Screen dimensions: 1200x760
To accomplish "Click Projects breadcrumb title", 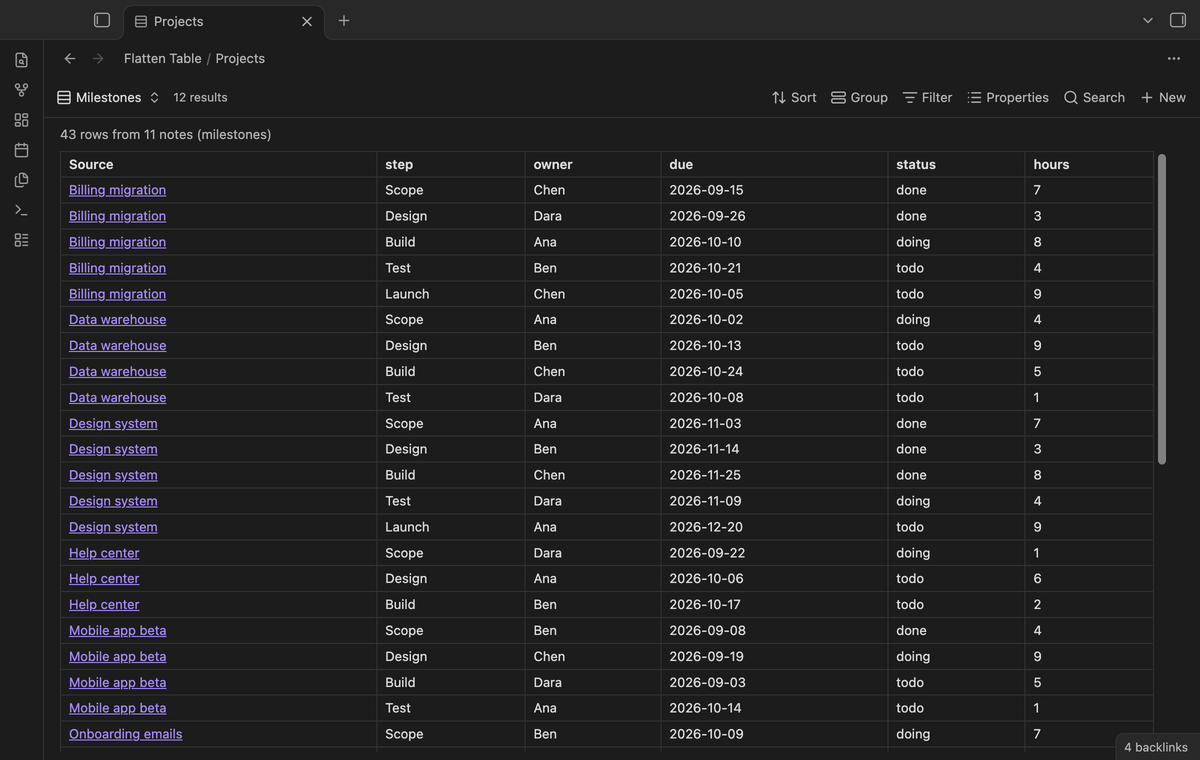I will pyautogui.click(x=240, y=58).
